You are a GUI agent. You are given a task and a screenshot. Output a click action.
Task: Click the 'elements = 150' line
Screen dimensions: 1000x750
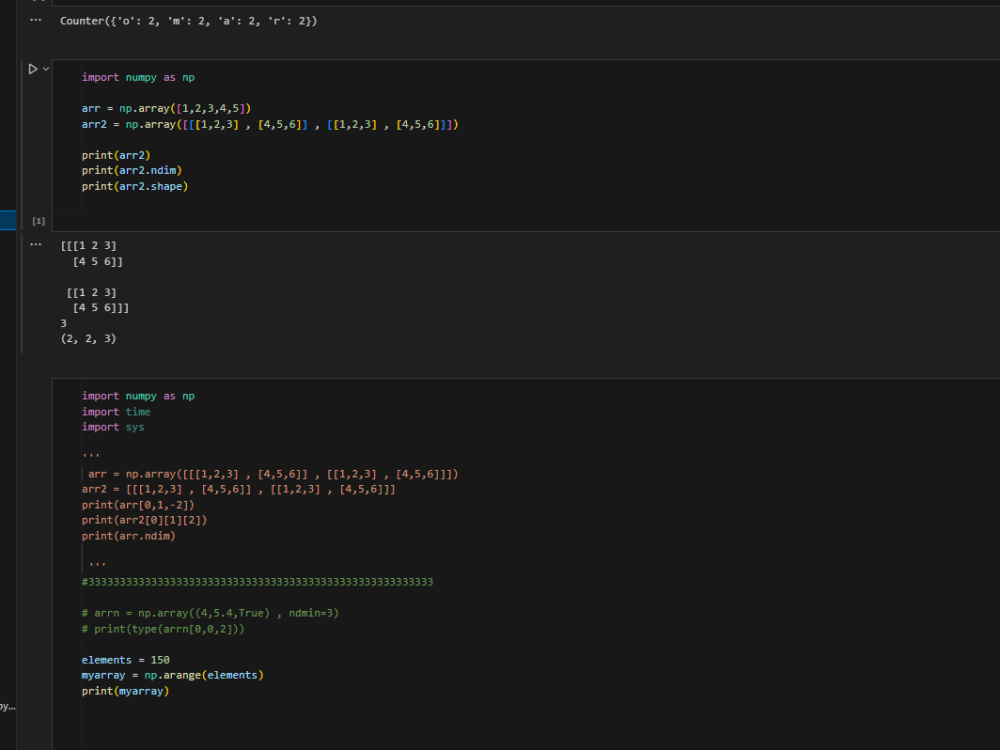[x=126, y=660]
